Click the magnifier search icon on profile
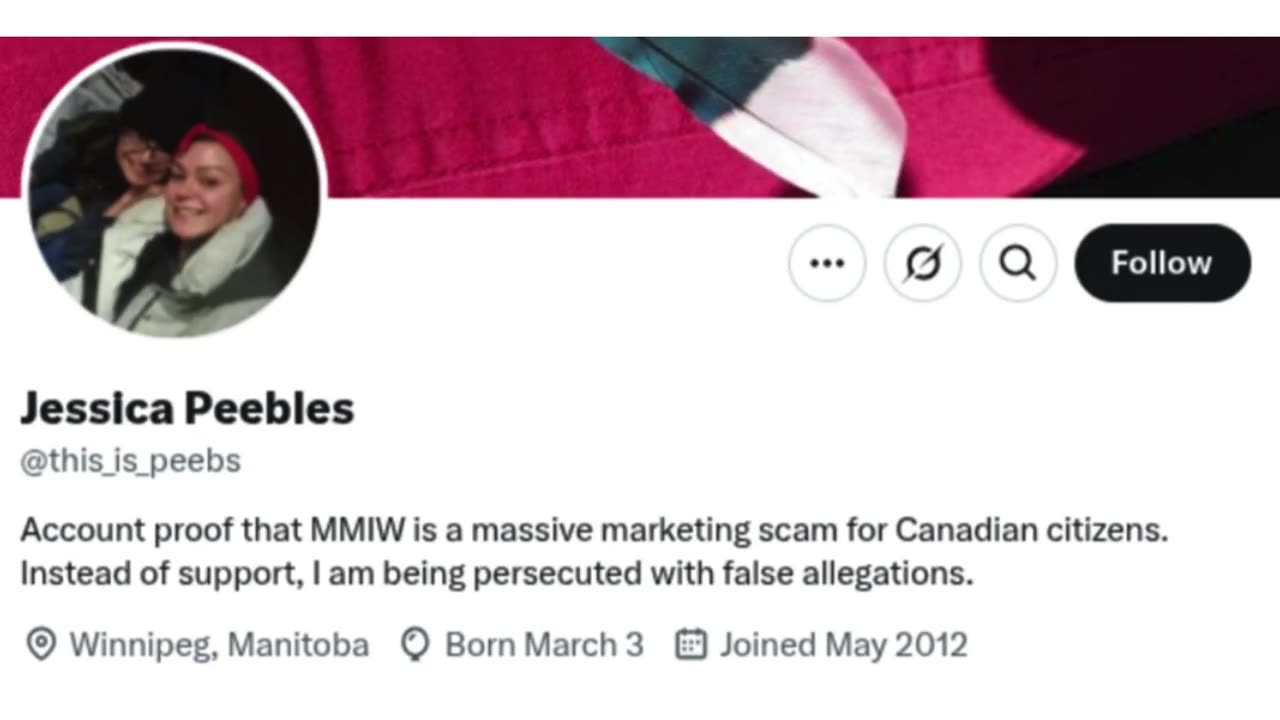The image size is (1280, 720). [x=1017, y=263]
